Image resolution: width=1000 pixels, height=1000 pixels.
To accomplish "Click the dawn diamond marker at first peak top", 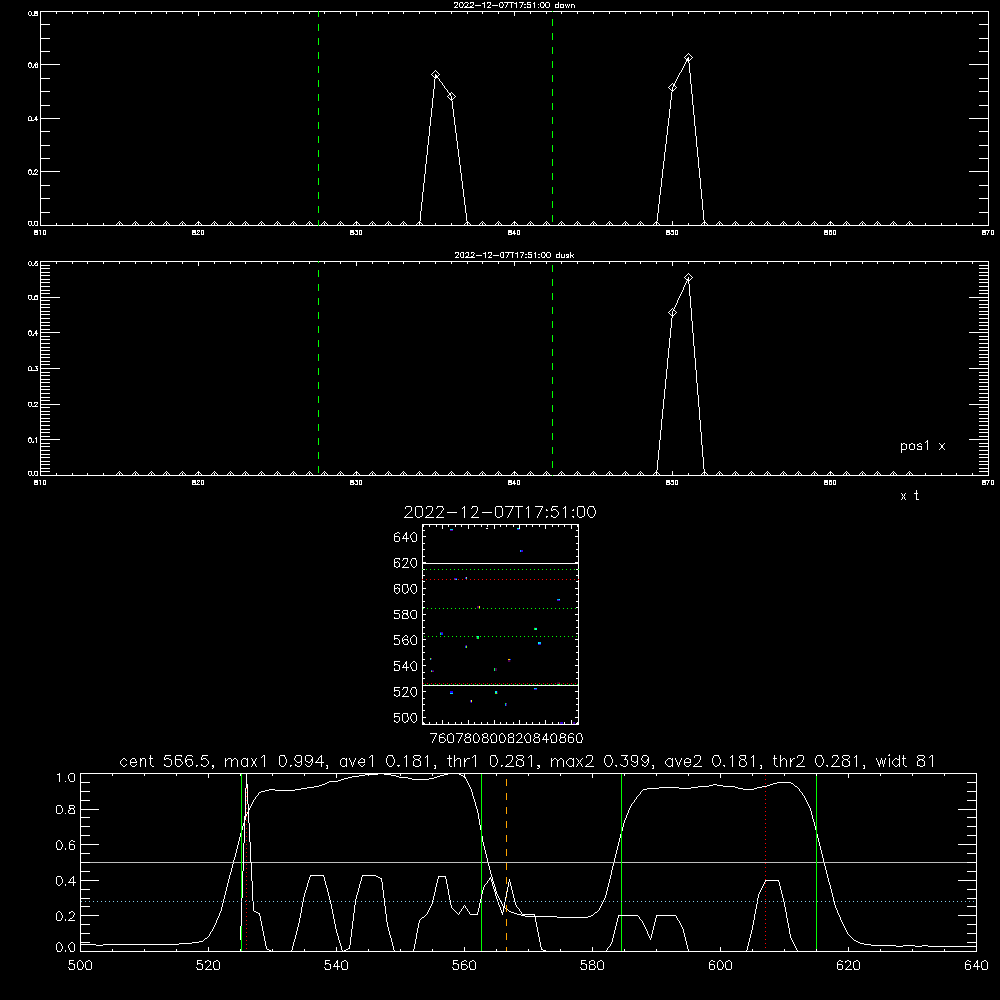I will [x=436, y=75].
